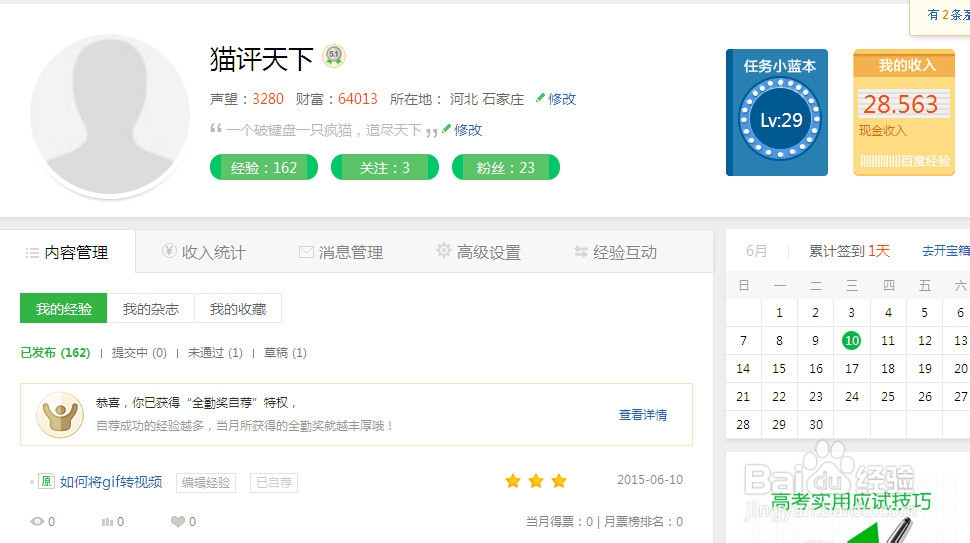Click the 全勤奖 trophy person icon
970x543 pixels.
click(x=60, y=415)
